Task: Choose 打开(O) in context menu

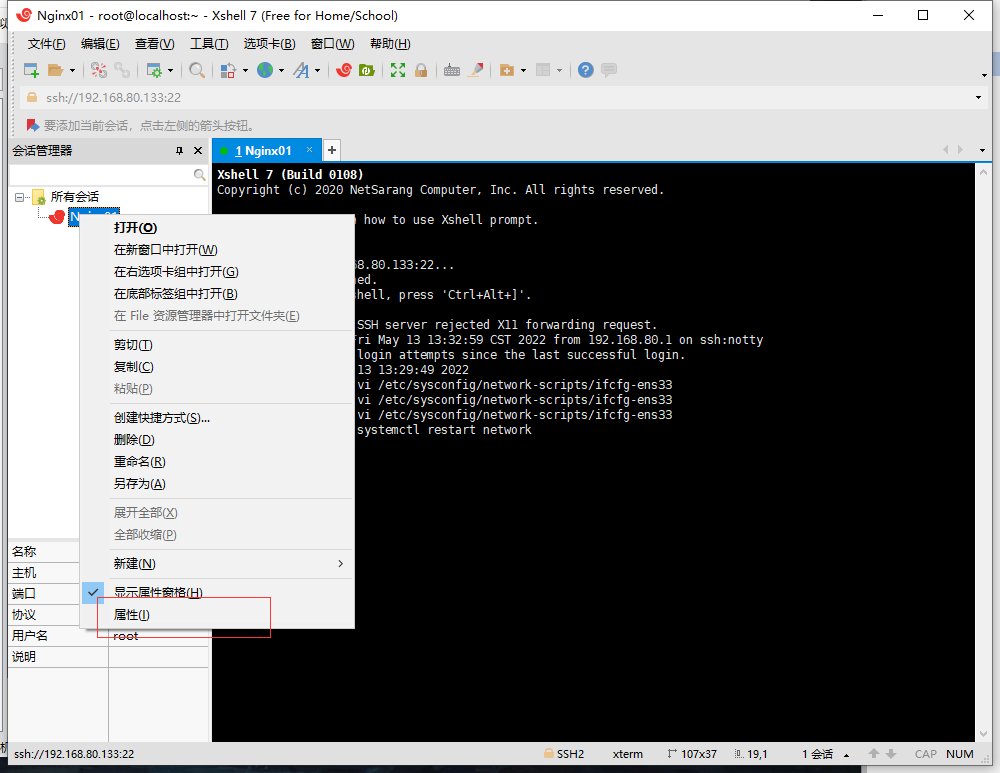Action: [217, 228]
